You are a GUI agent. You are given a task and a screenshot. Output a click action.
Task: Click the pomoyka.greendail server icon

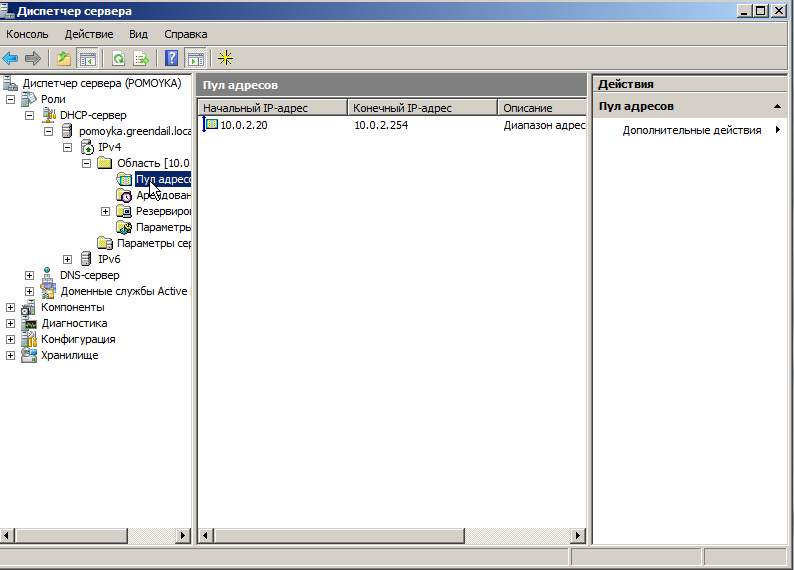[x=66, y=131]
